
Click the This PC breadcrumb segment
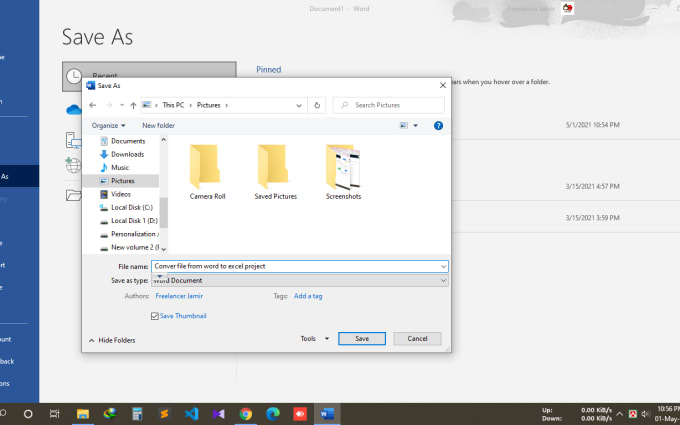click(173, 105)
